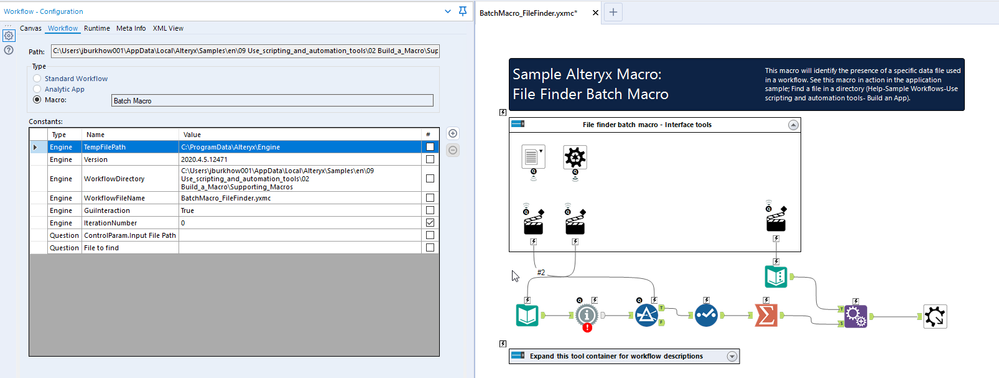
Task: Check the Version row checkbox
Action: pyautogui.click(x=430, y=159)
